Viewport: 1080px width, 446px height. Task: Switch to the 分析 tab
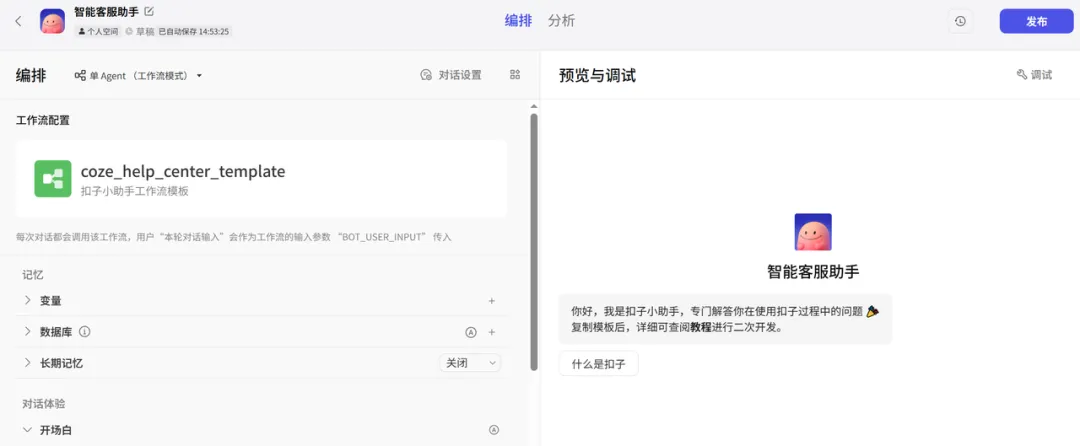point(561,21)
